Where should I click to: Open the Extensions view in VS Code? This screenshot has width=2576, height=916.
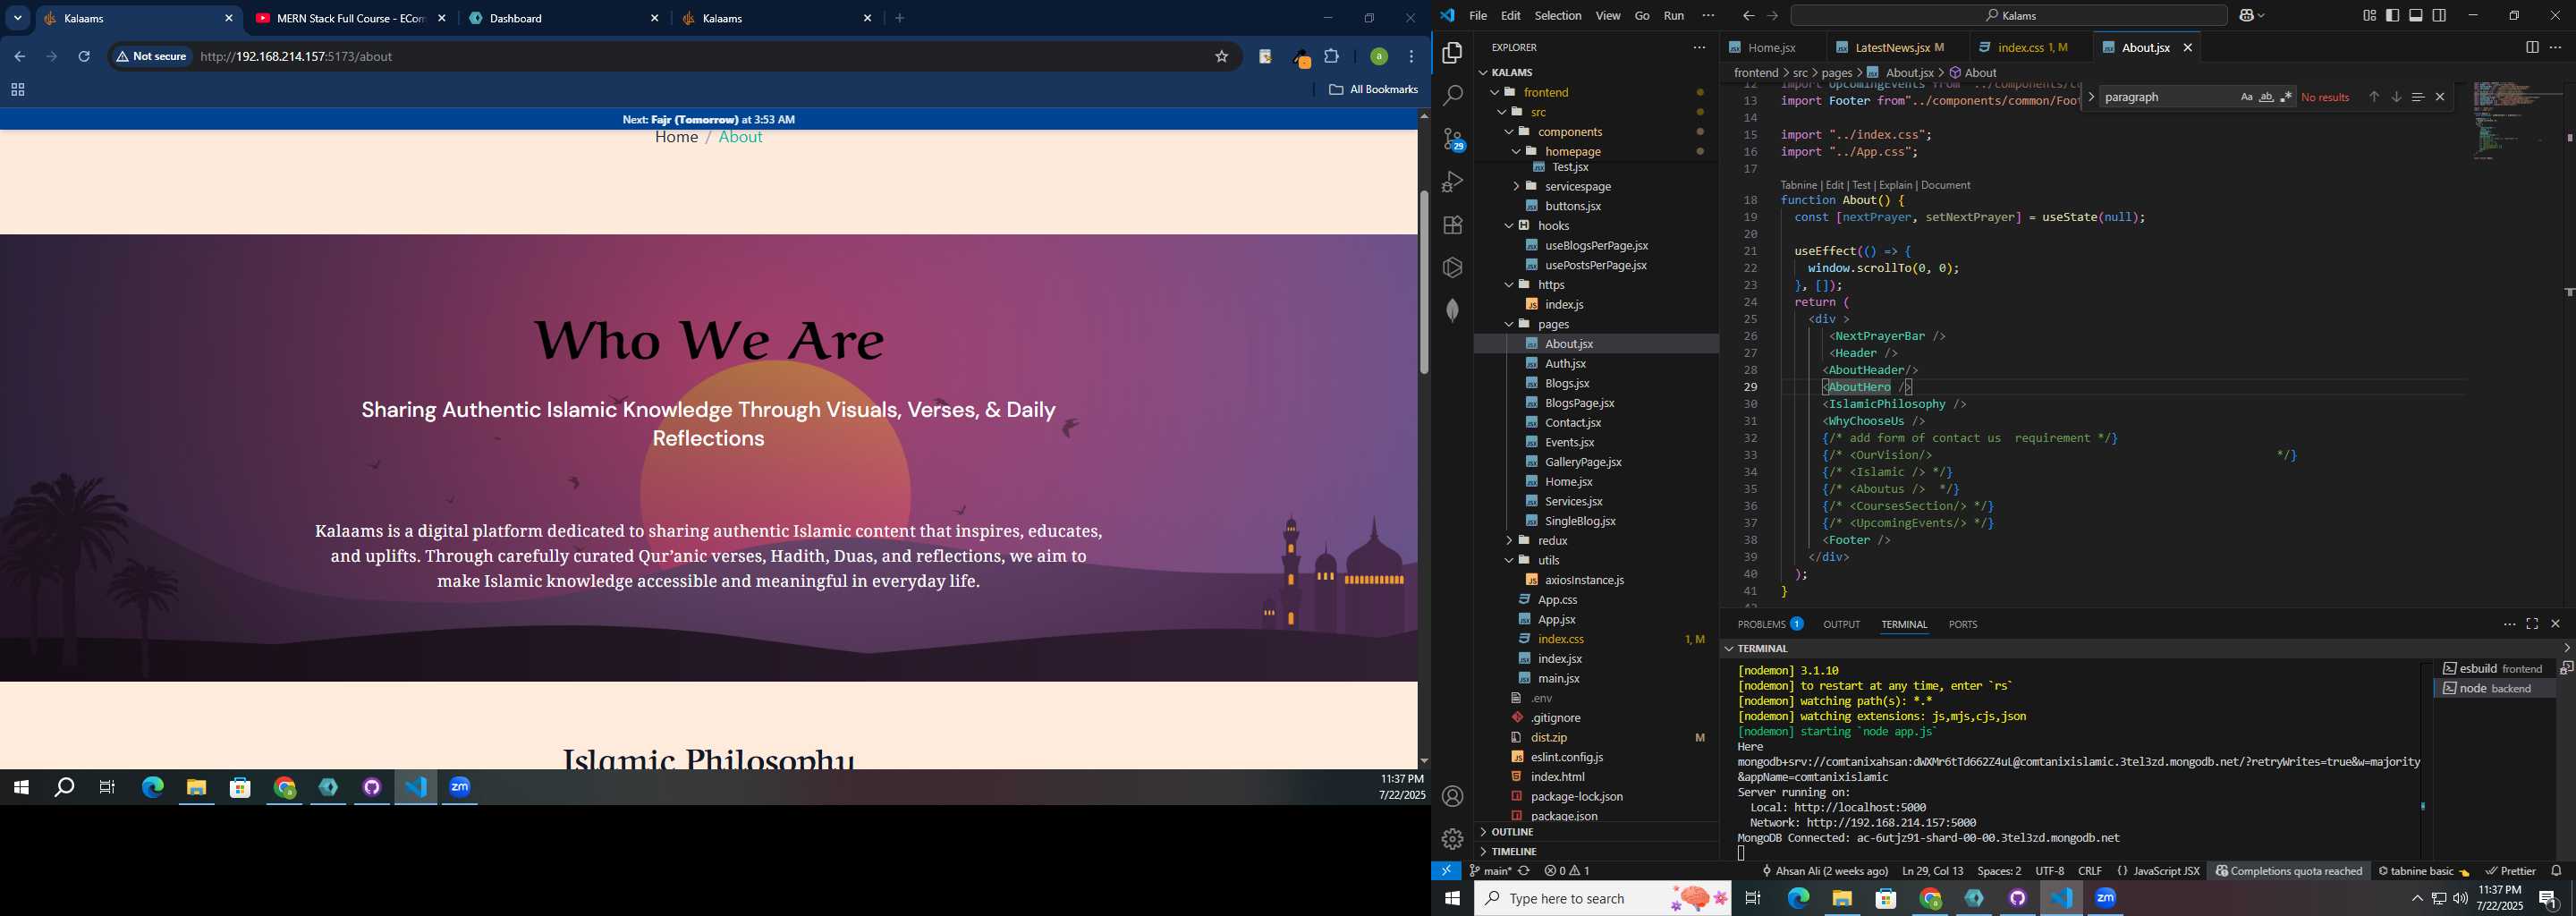(1452, 225)
